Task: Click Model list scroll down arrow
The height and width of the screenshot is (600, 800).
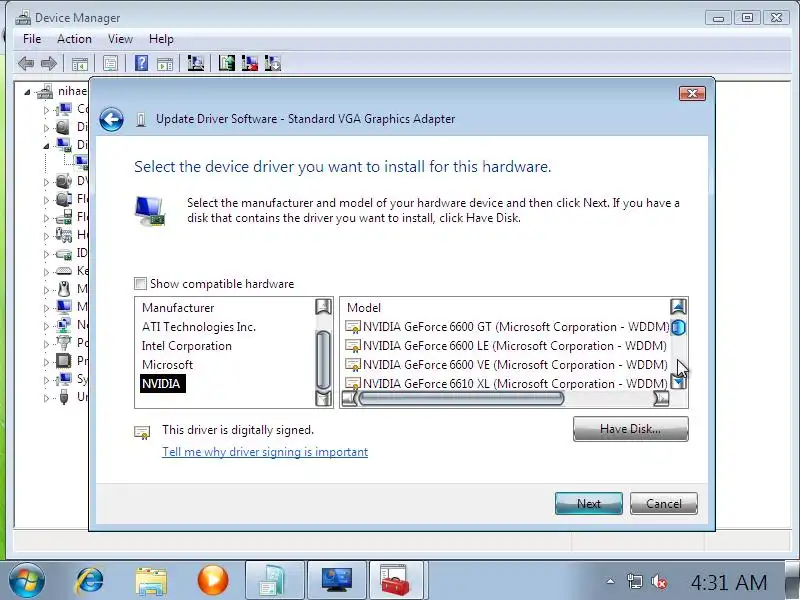Action: 678,381
